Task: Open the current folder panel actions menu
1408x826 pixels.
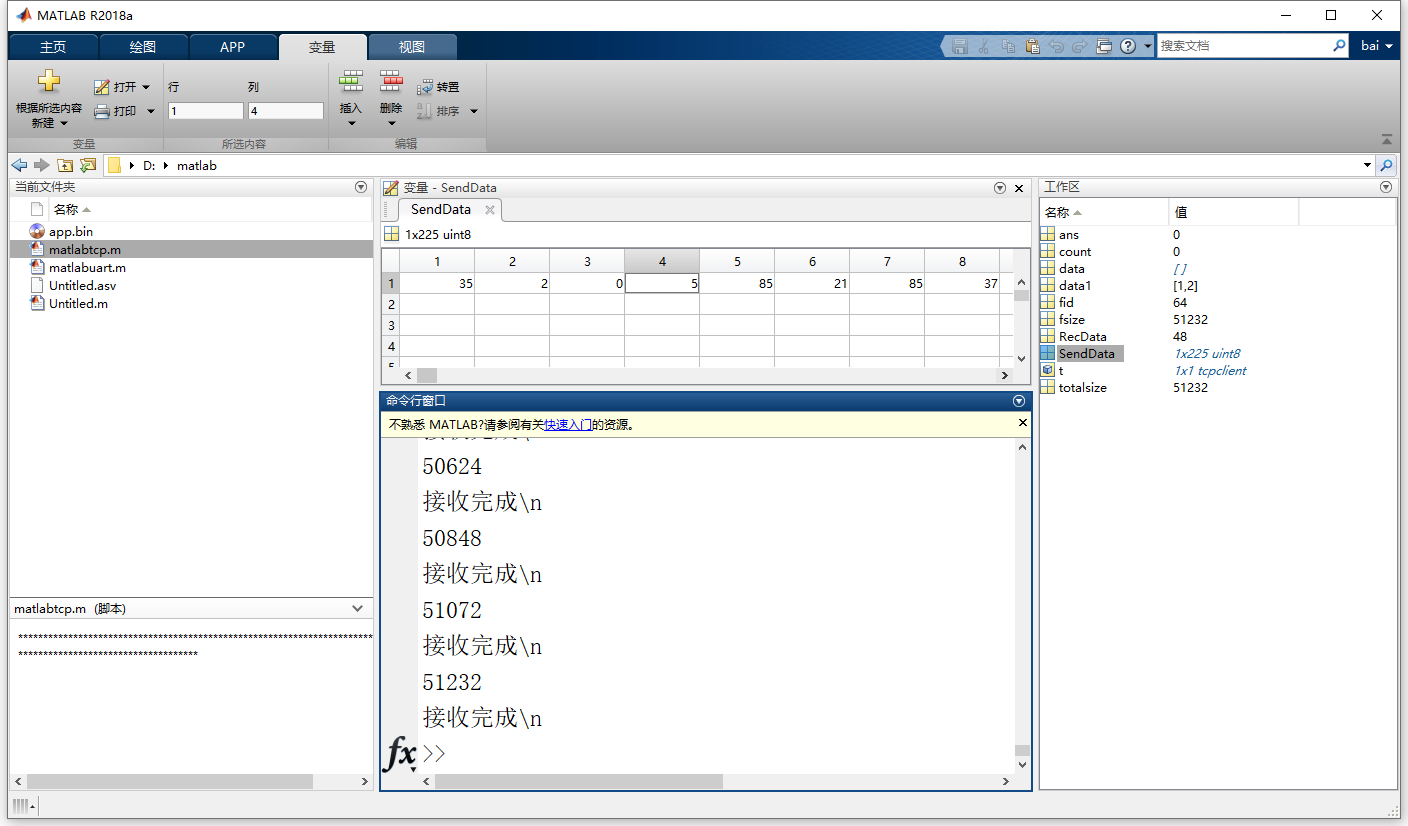Action: point(361,187)
